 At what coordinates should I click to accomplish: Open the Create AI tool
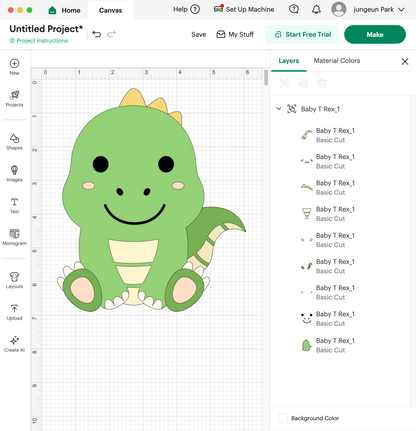14,344
